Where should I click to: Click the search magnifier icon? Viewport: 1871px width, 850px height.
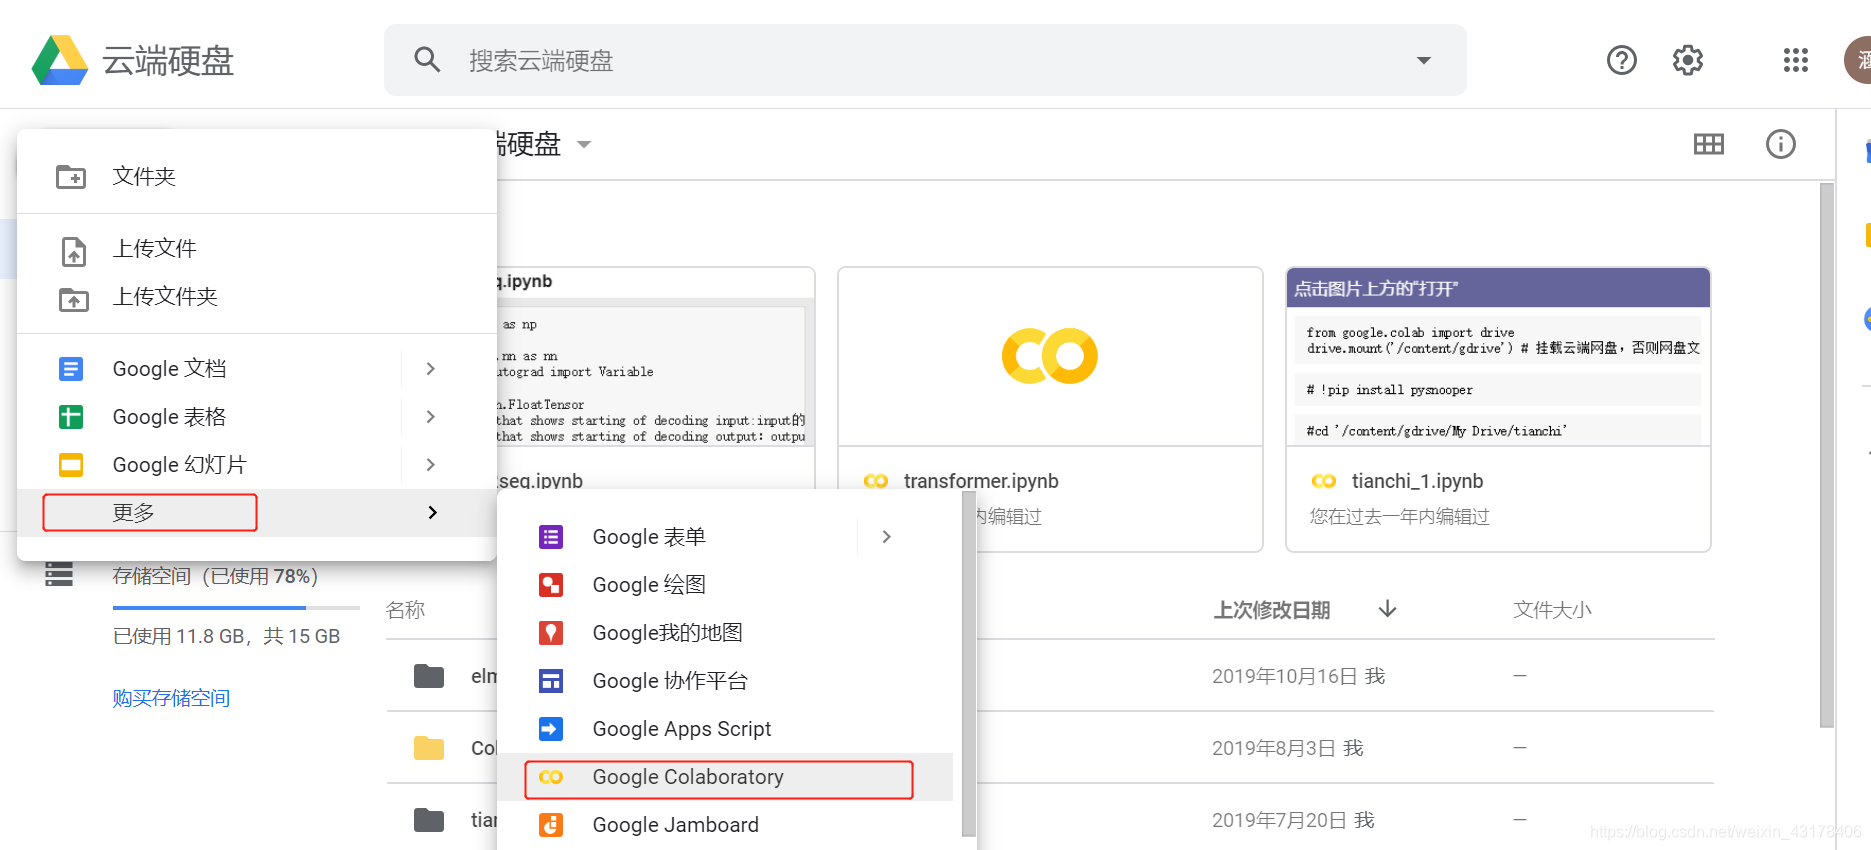(427, 60)
